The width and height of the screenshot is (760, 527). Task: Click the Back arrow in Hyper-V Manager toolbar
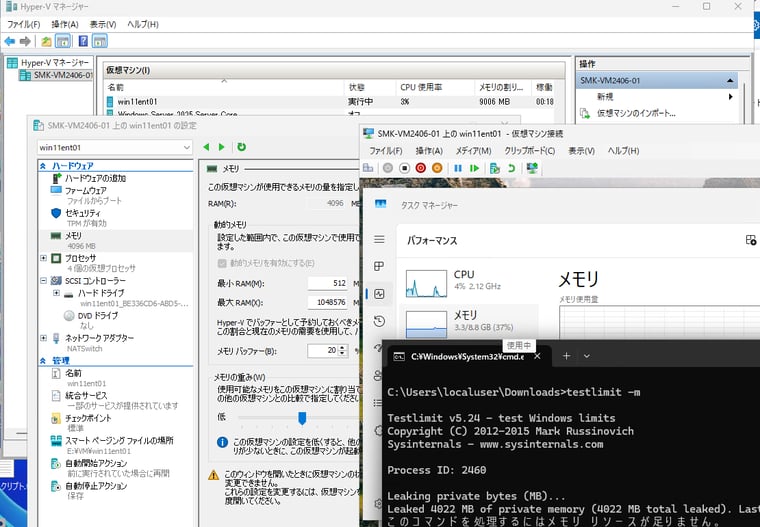tap(9, 42)
